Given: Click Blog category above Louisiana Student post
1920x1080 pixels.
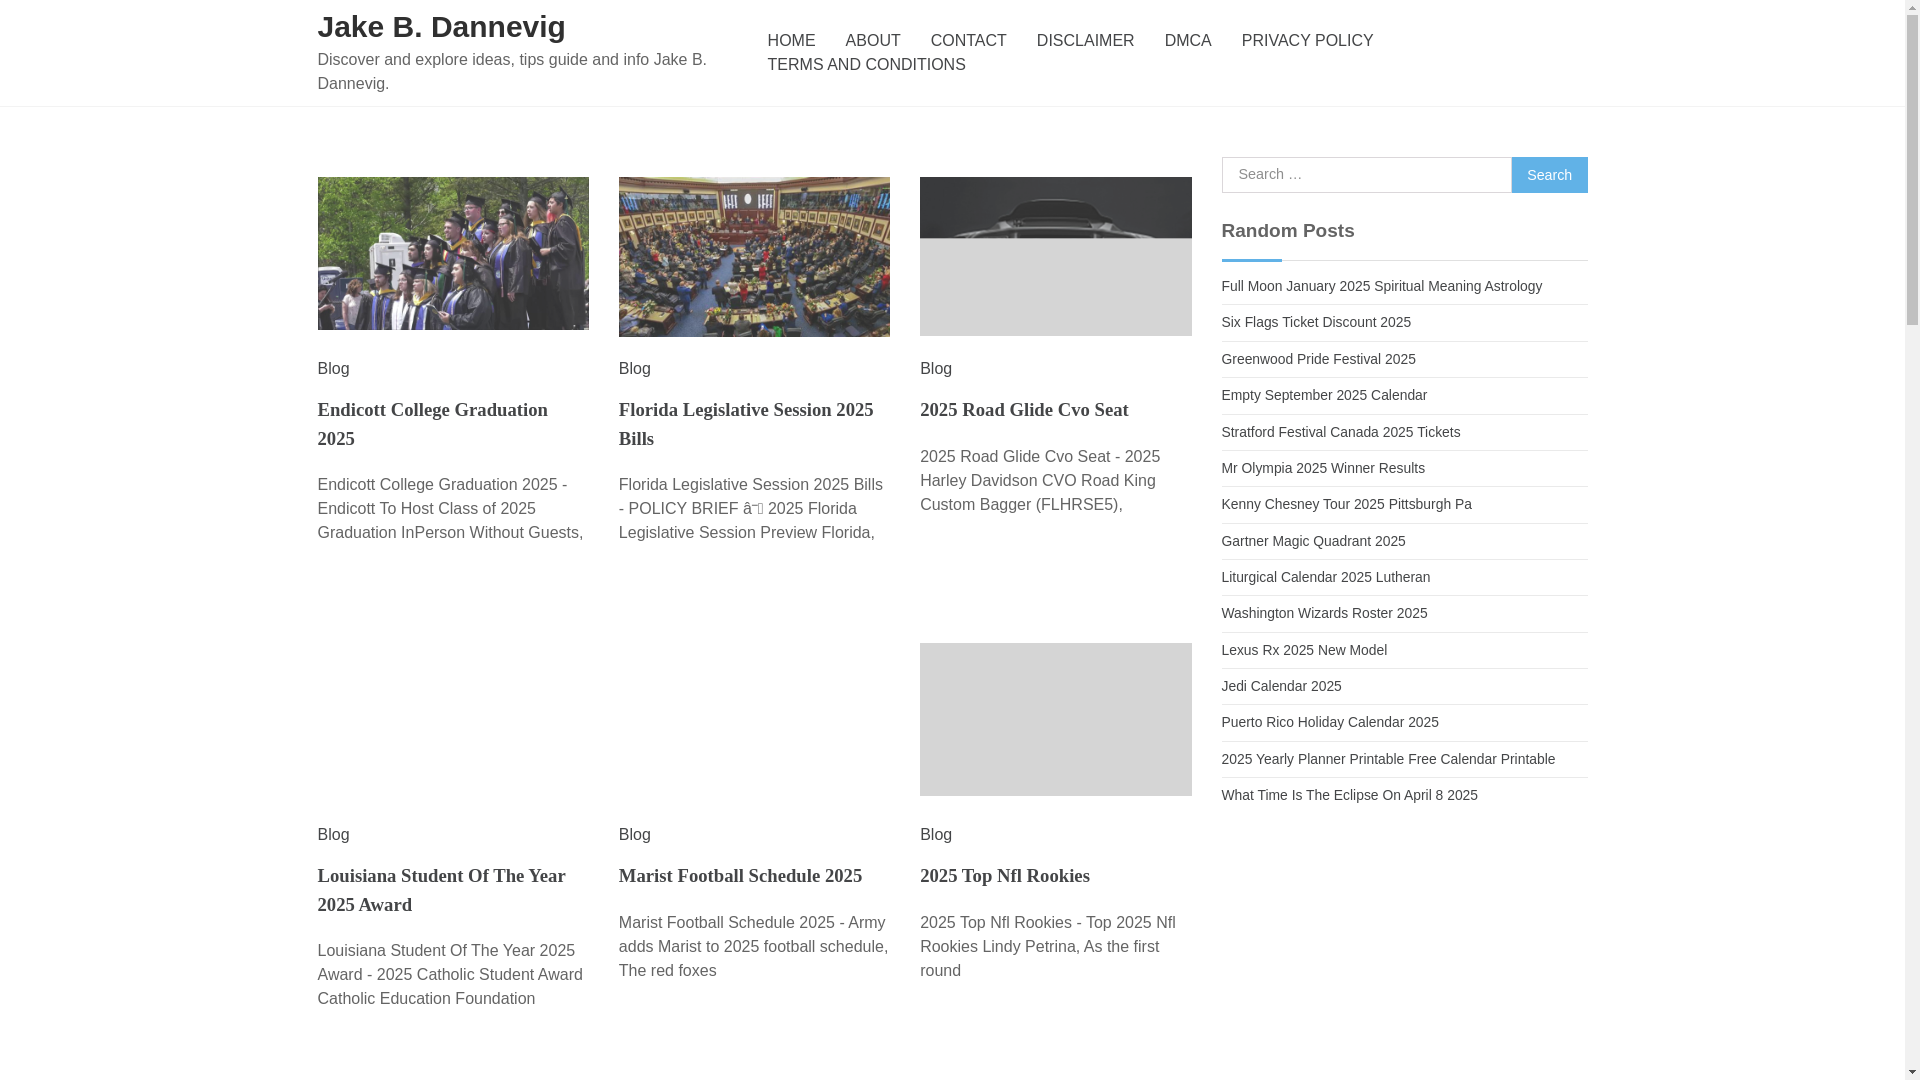Looking at the screenshot, I should tap(334, 835).
